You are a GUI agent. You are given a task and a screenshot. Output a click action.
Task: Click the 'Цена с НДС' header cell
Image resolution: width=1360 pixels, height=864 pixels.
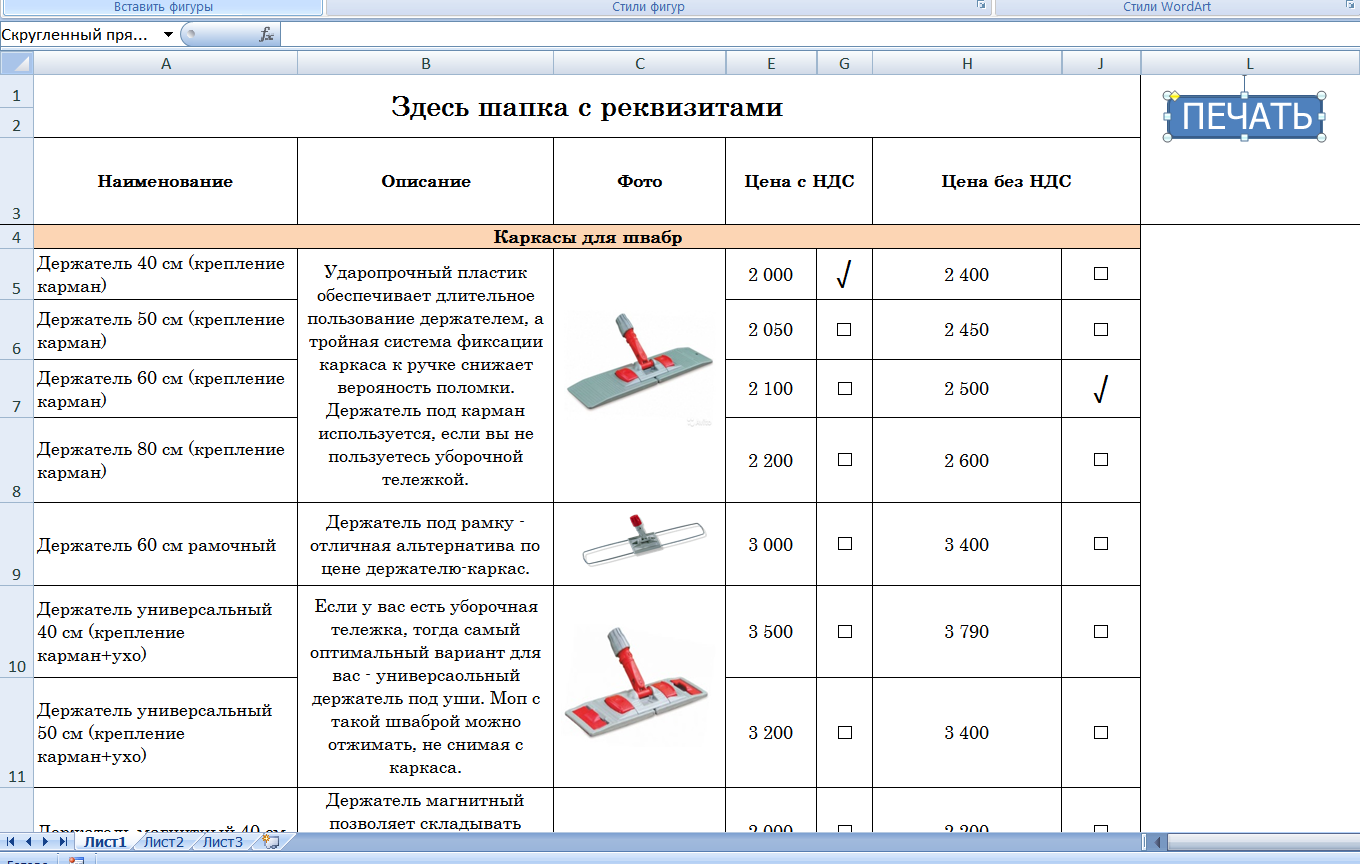(x=799, y=181)
